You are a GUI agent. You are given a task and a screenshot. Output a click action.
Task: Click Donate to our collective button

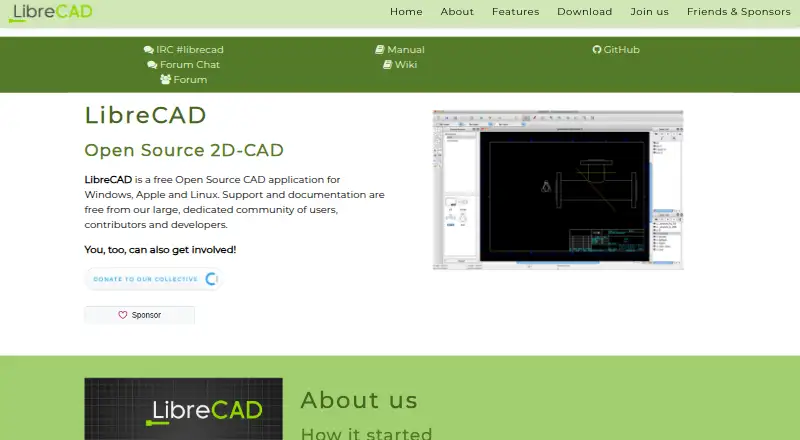[154, 279]
